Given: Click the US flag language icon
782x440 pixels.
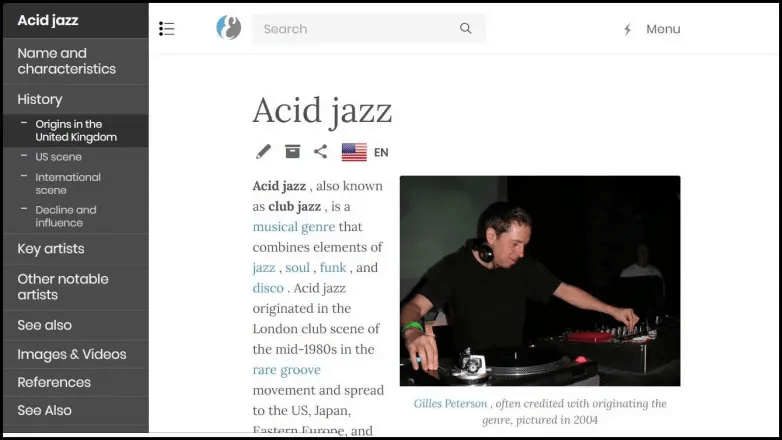Looking at the screenshot, I should (354, 153).
